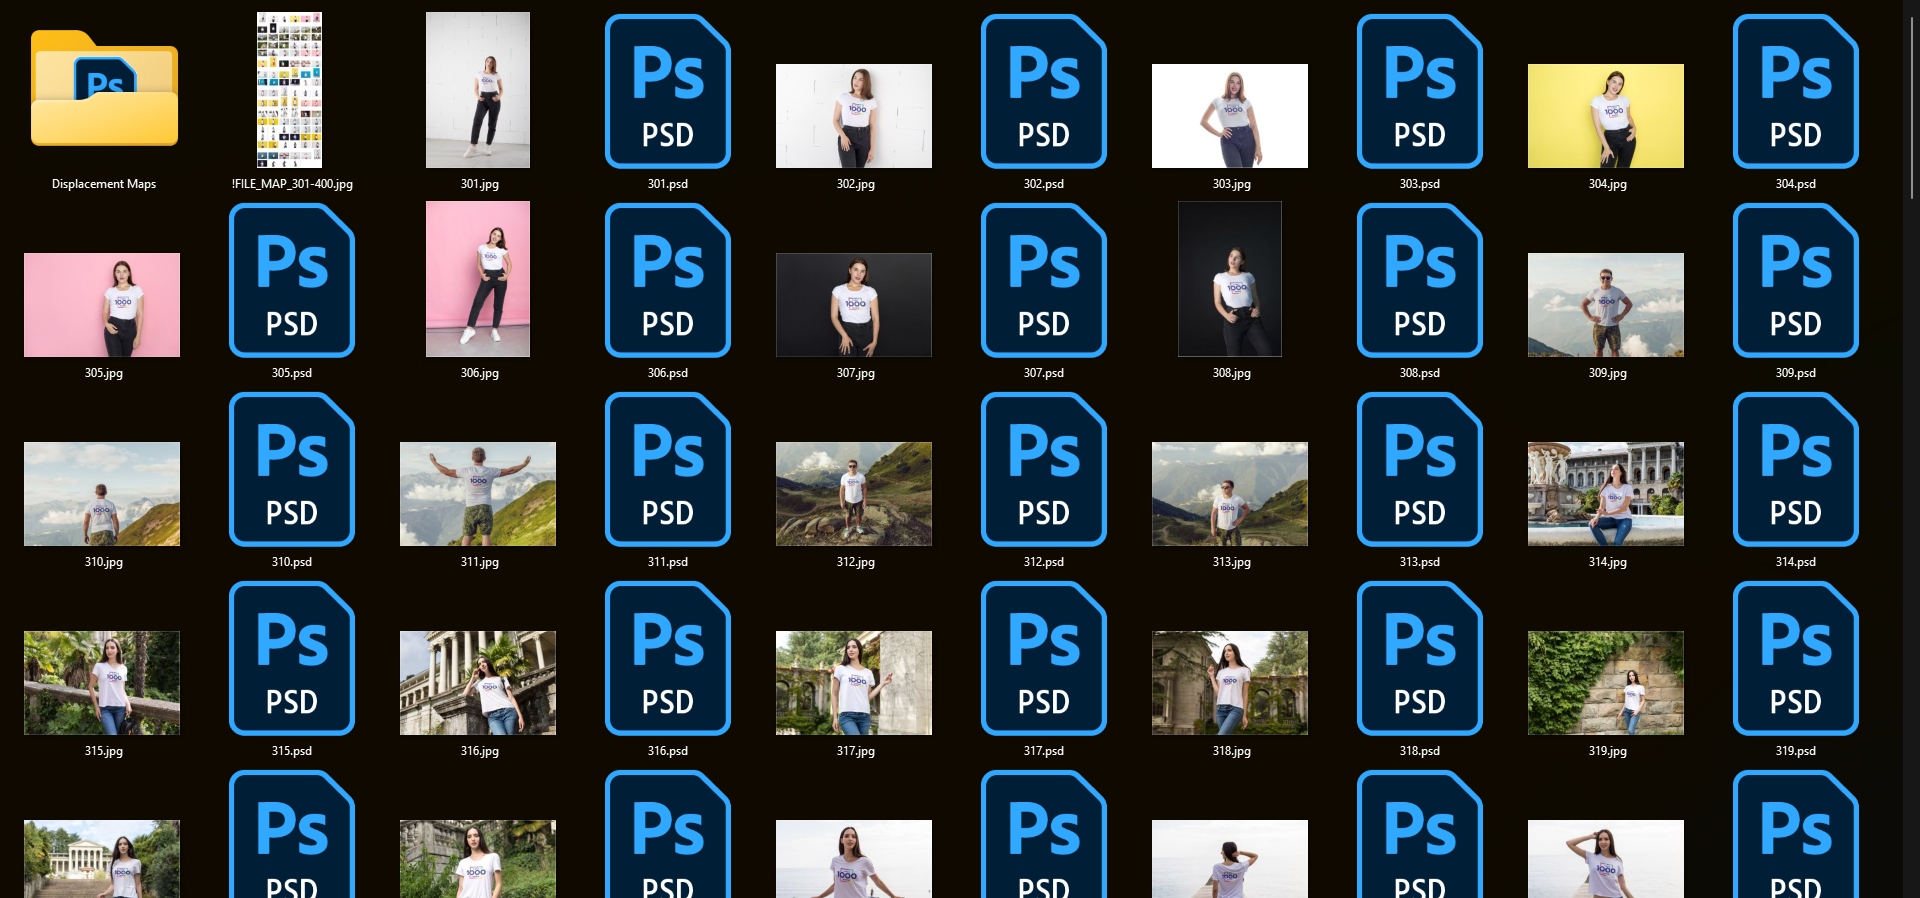
Task: Click the 304.jpg yellow background photo
Action: (1605, 116)
